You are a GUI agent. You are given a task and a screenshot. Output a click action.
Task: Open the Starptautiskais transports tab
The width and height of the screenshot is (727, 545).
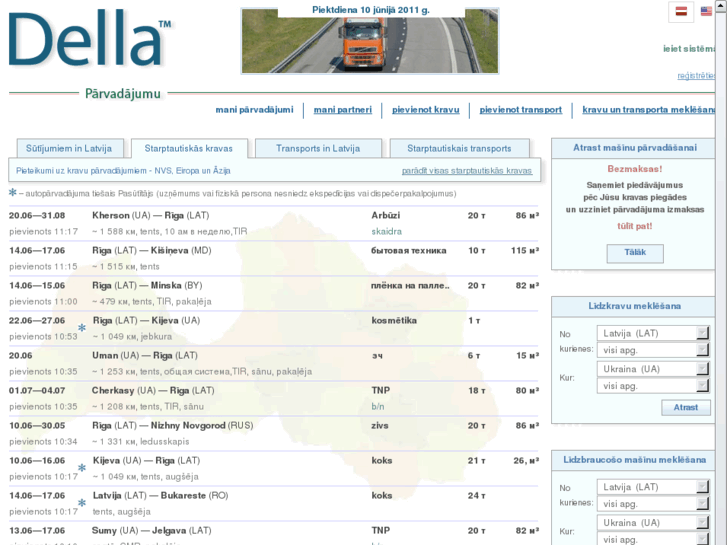(459, 148)
